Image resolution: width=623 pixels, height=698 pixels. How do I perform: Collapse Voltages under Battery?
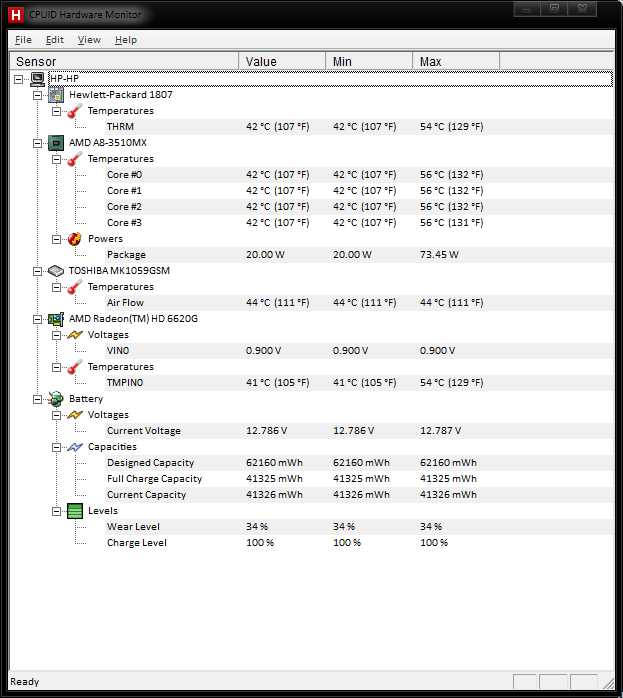pyautogui.click(x=57, y=415)
